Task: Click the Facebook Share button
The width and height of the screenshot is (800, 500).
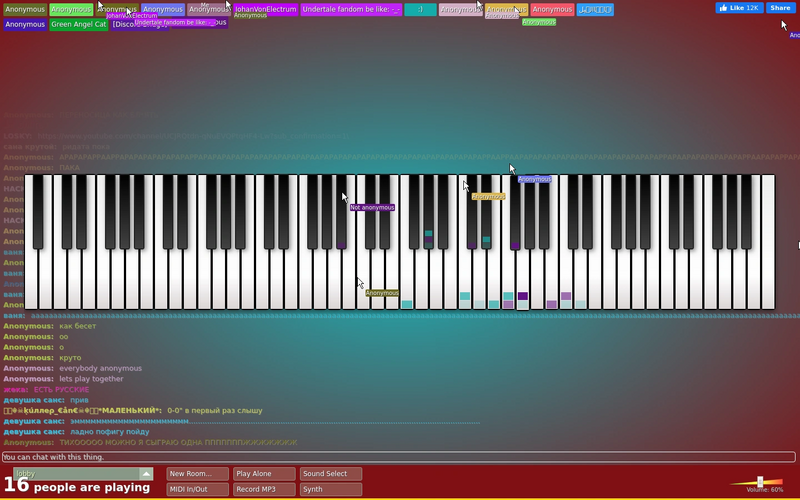Action: [x=780, y=8]
